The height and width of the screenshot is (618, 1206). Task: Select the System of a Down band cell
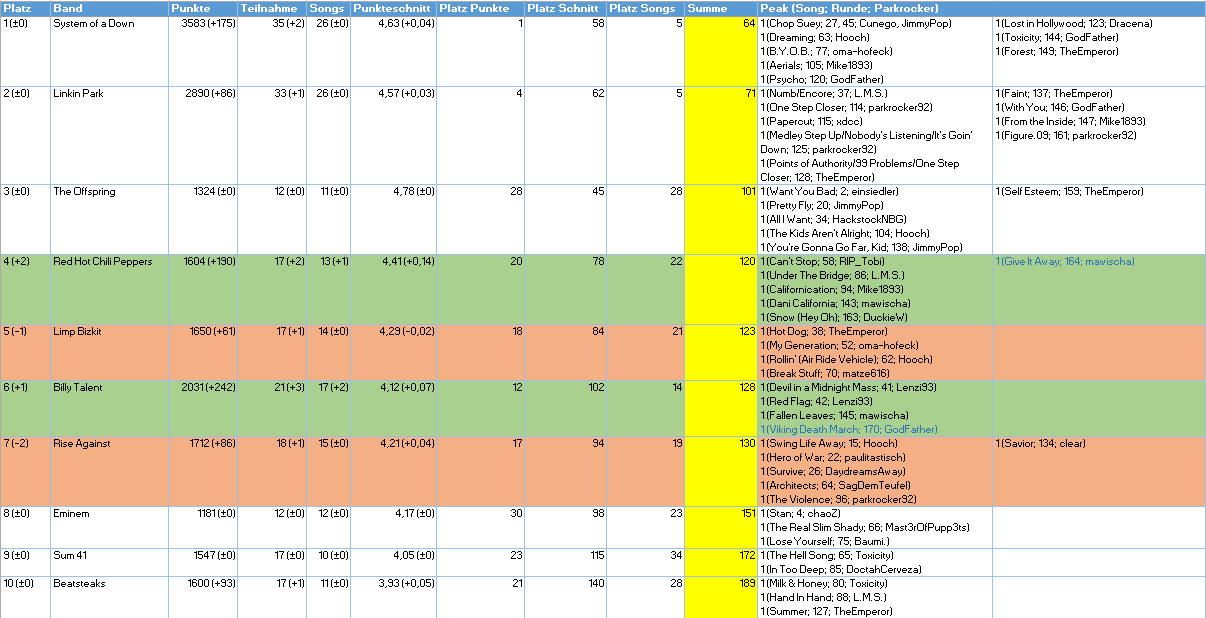[109, 51]
